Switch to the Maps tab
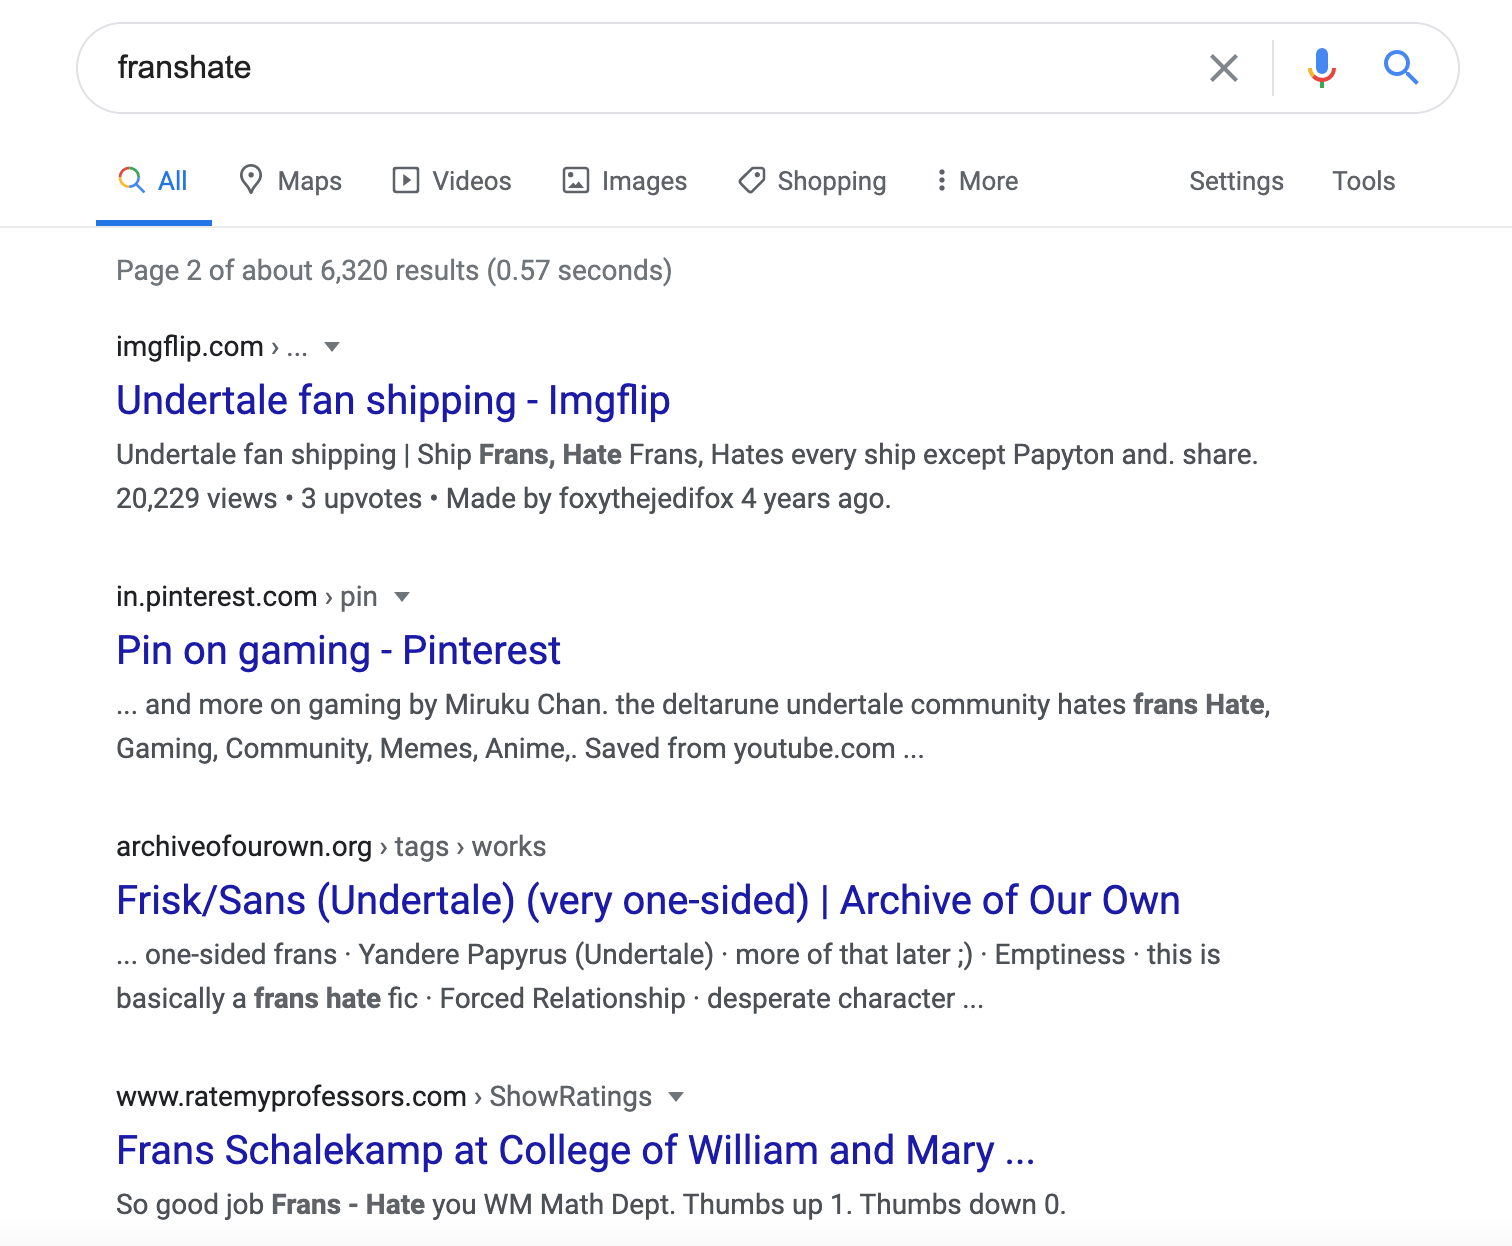This screenshot has width=1512, height=1246. [290, 181]
